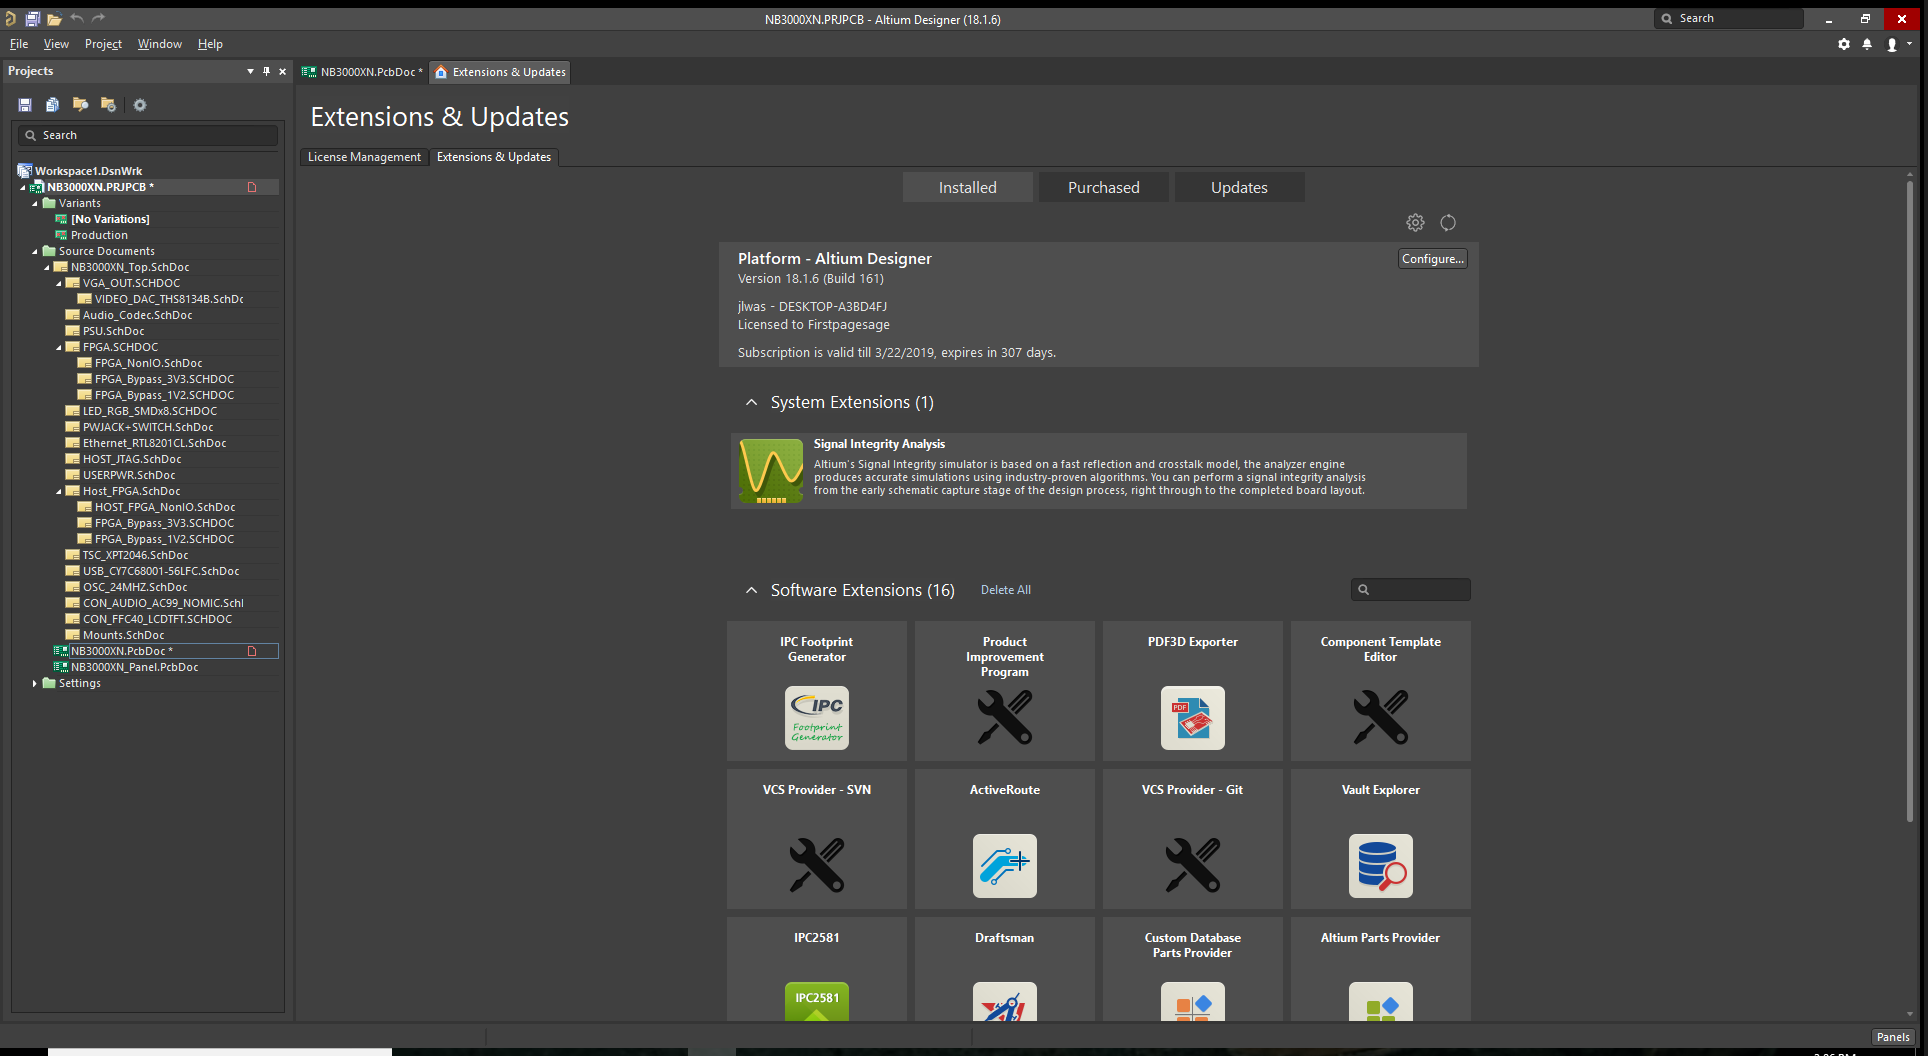Collapse the NB3000XN.PRJPCB project node
The width and height of the screenshot is (1928, 1056).
pyautogui.click(x=23, y=187)
